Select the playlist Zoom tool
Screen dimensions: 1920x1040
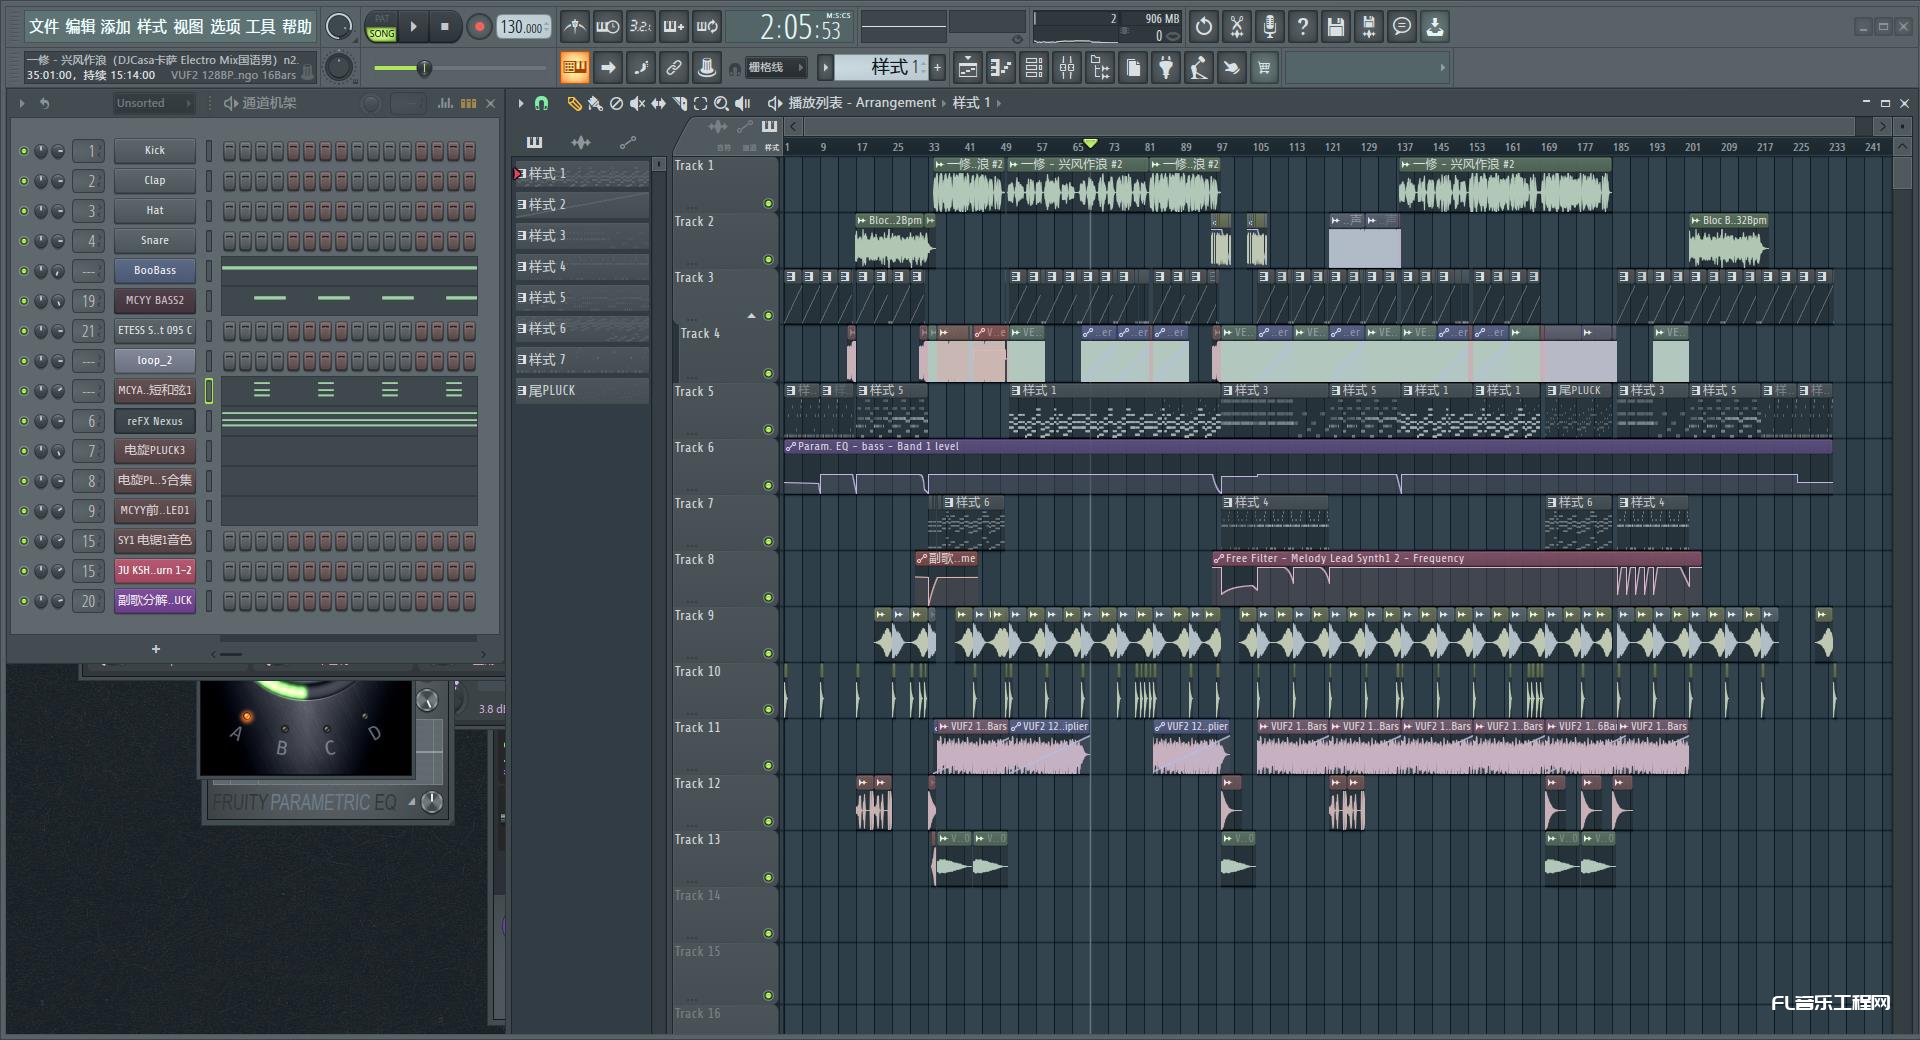click(x=721, y=103)
